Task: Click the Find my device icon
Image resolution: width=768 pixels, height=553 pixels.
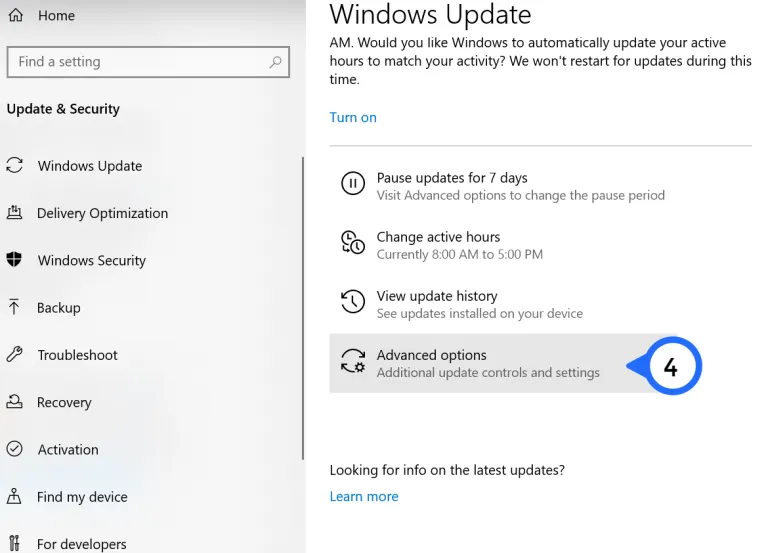Action: (x=14, y=496)
